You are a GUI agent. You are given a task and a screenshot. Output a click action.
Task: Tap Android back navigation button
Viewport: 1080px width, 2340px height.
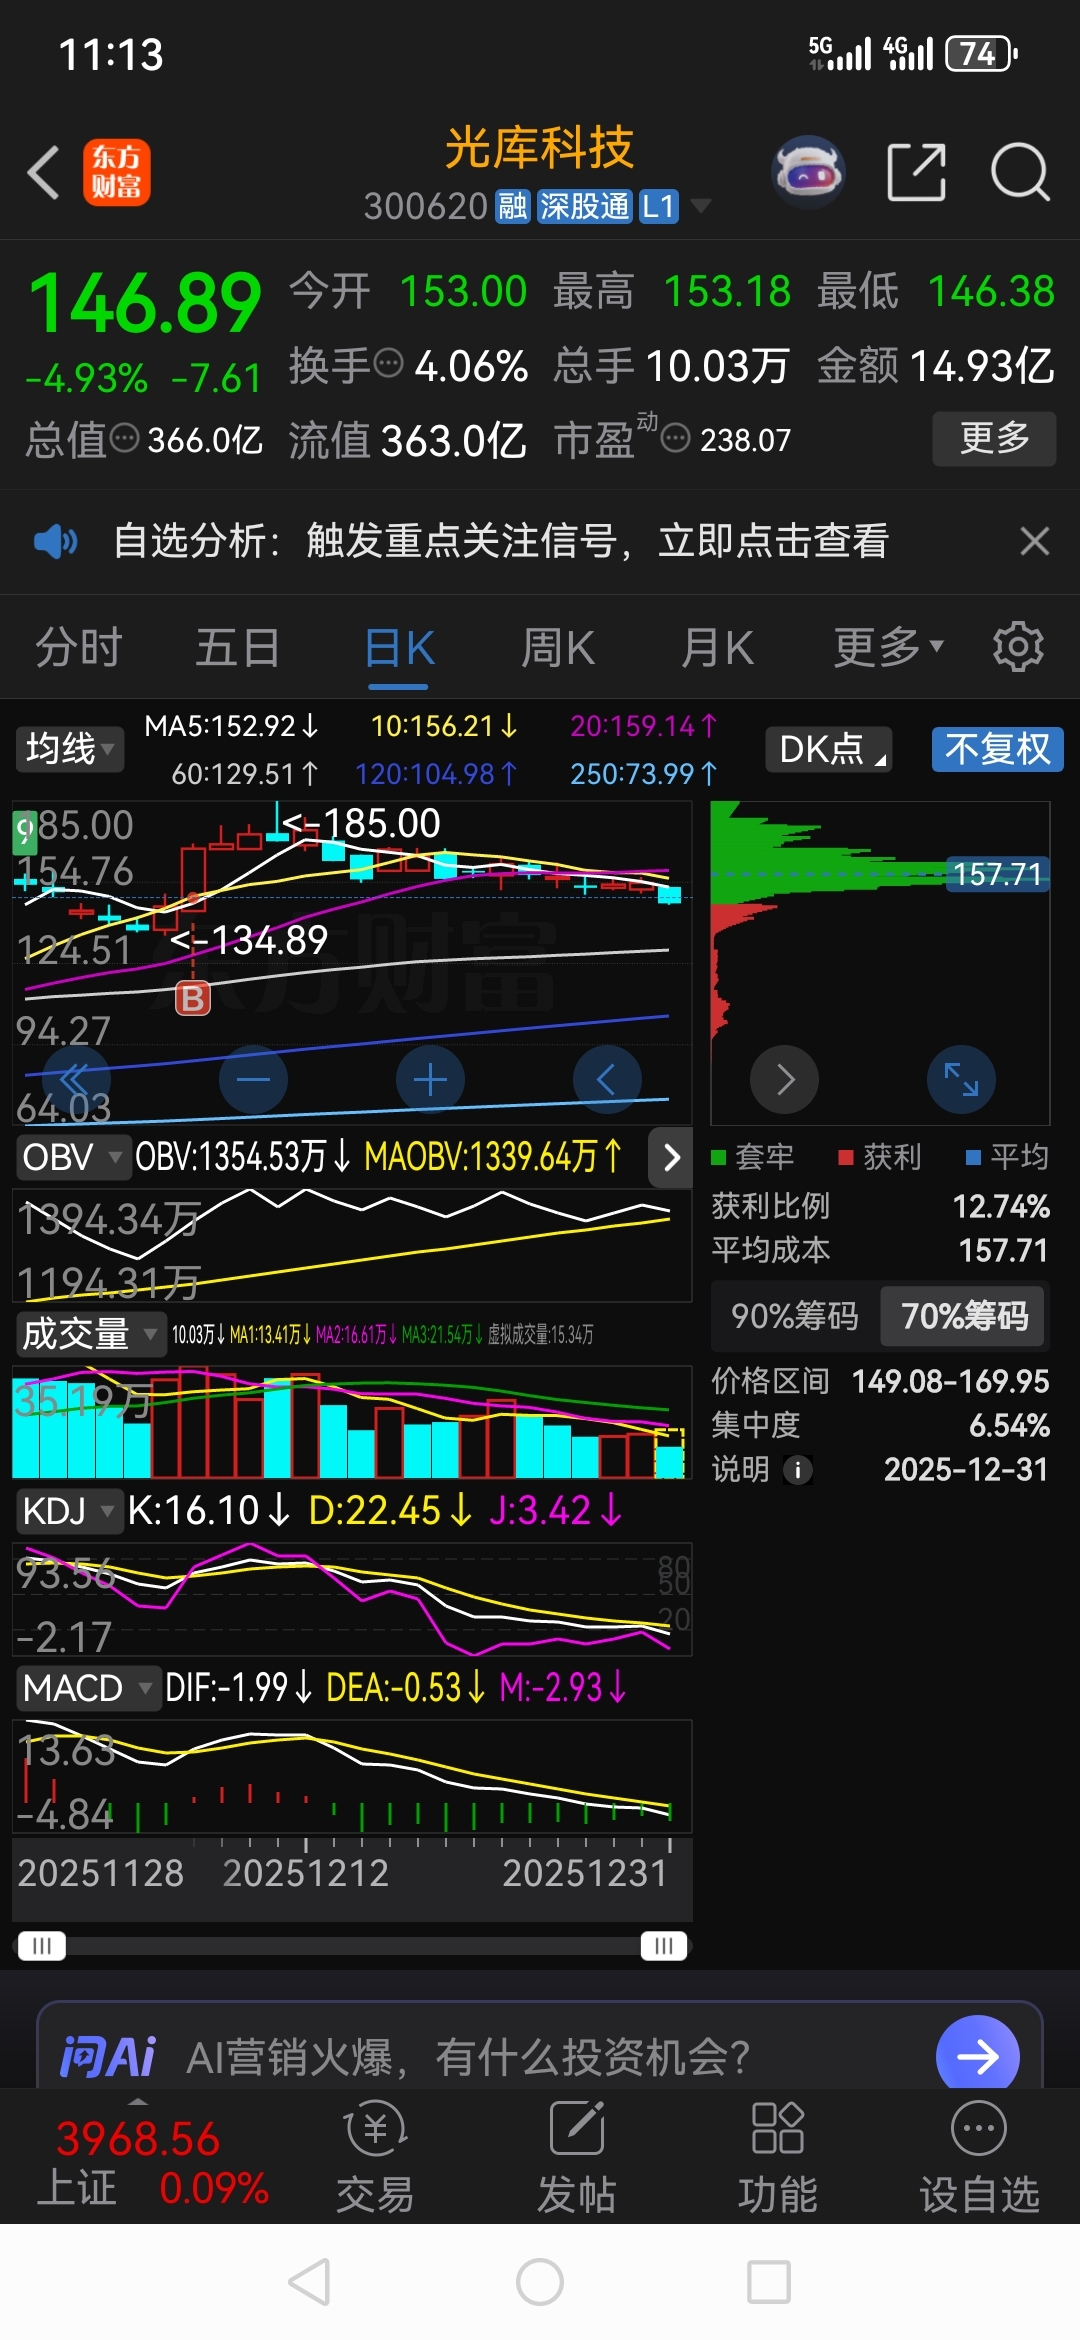coord(309,2282)
